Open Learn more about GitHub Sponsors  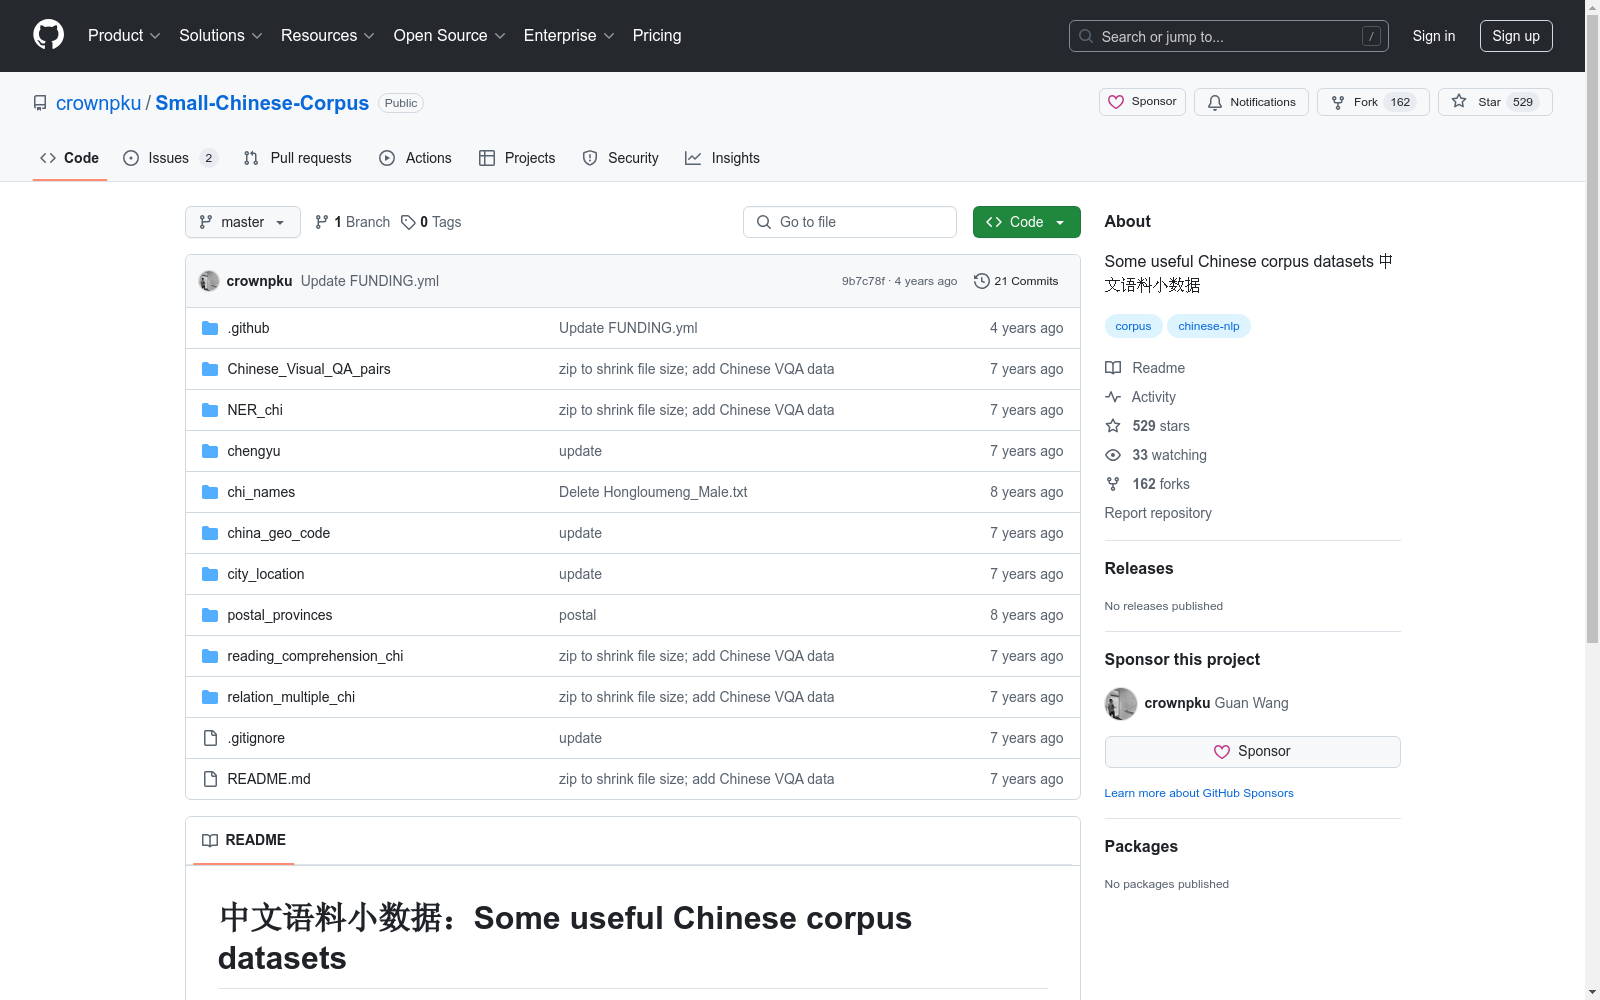pyautogui.click(x=1199, y=793)
